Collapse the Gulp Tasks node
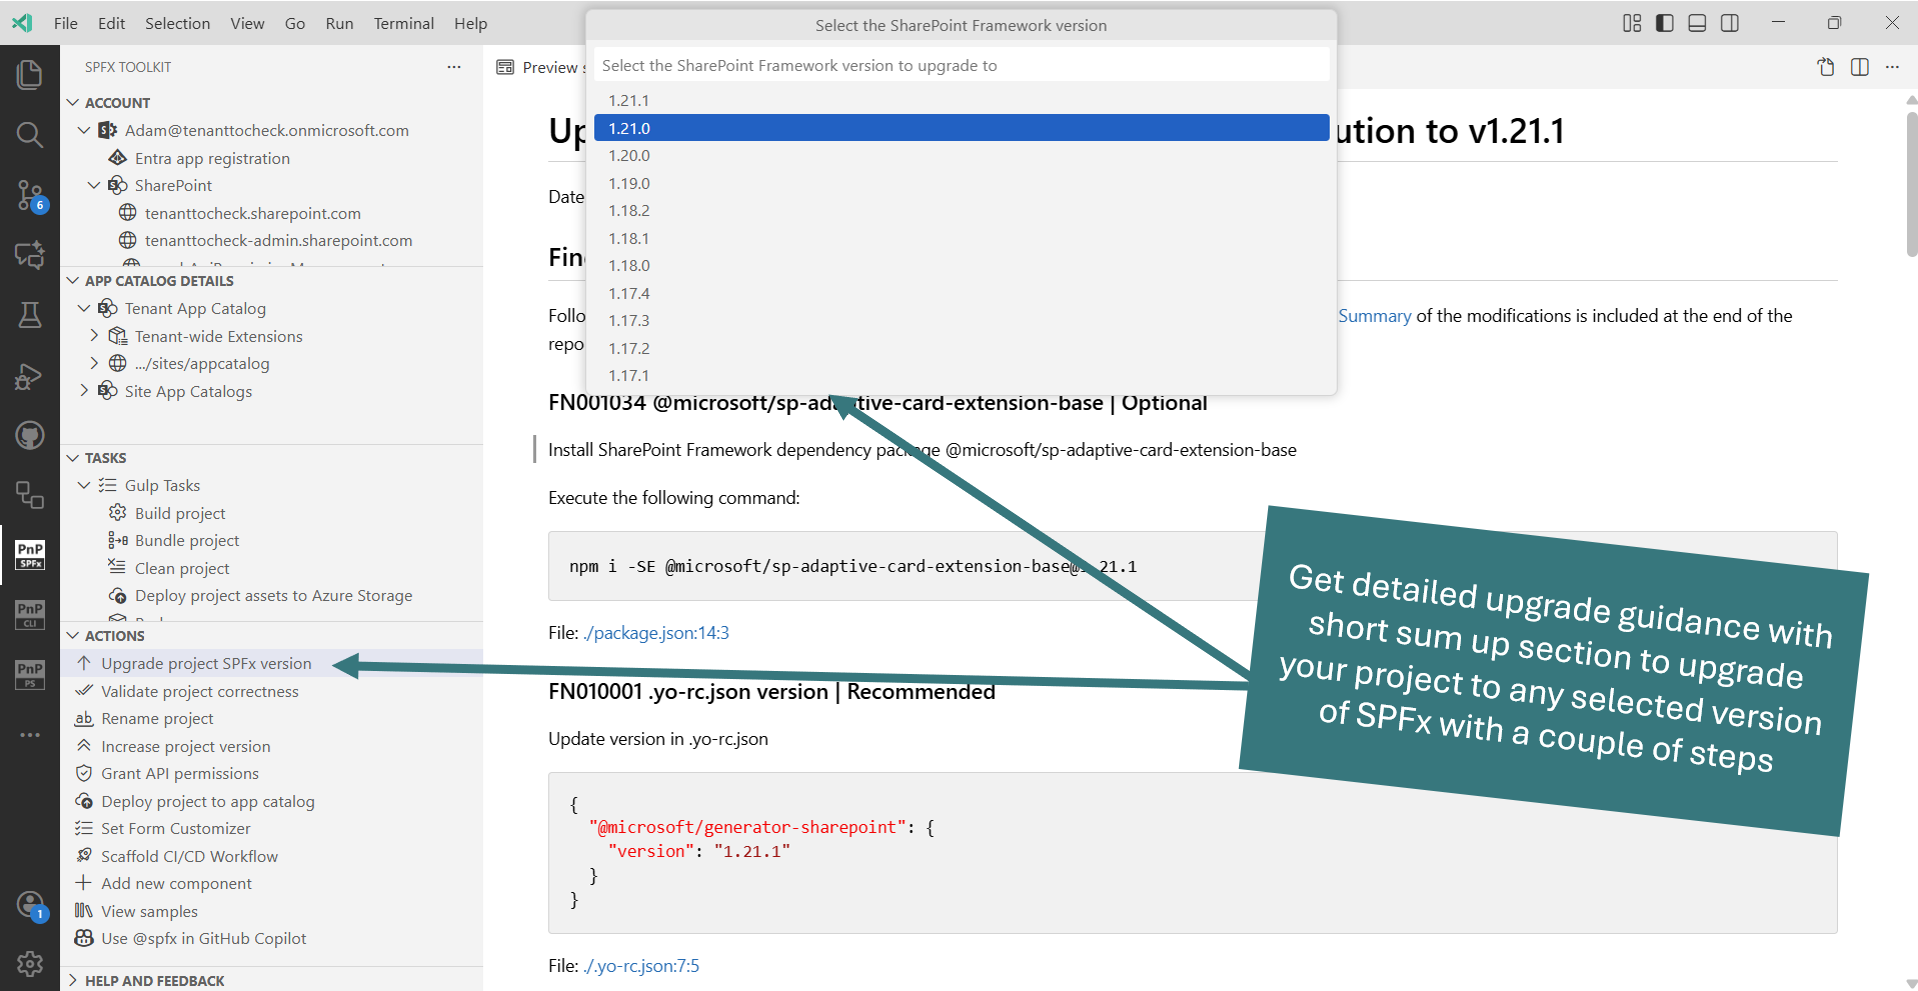Image resolution: width=1918 pixels, height=991 pixels. click(x=84, y=485)
